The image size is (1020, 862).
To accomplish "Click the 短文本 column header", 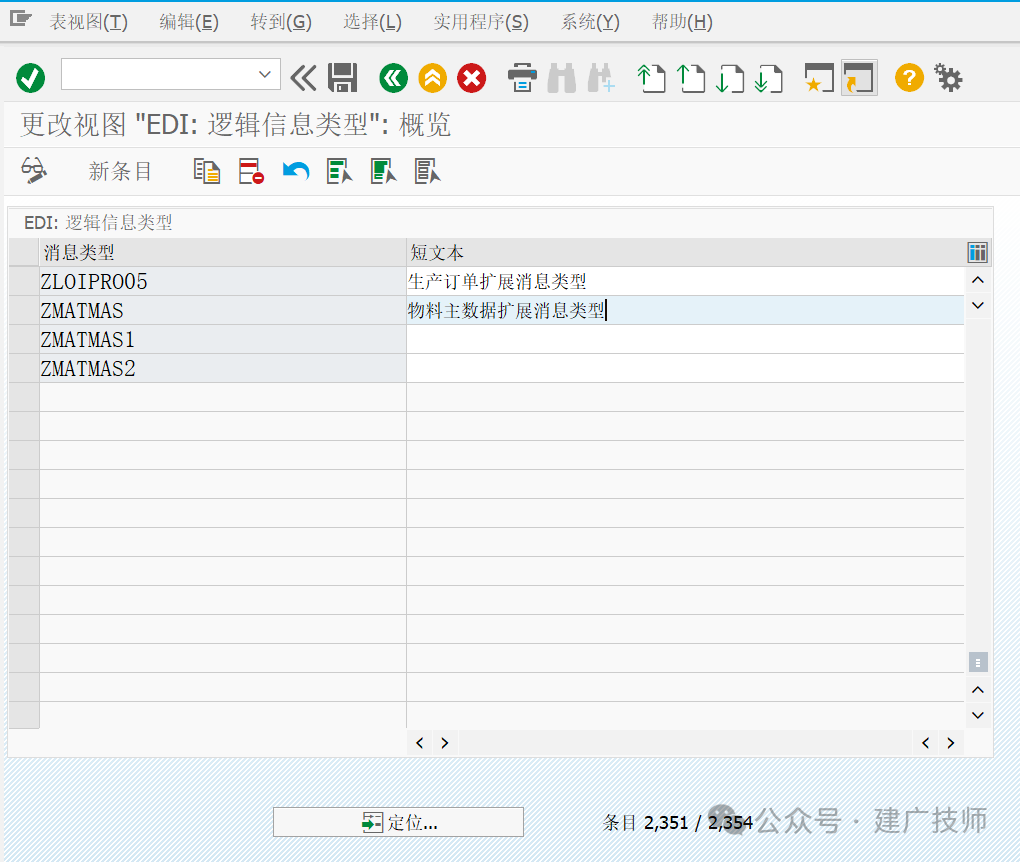I will coord(685,252).
